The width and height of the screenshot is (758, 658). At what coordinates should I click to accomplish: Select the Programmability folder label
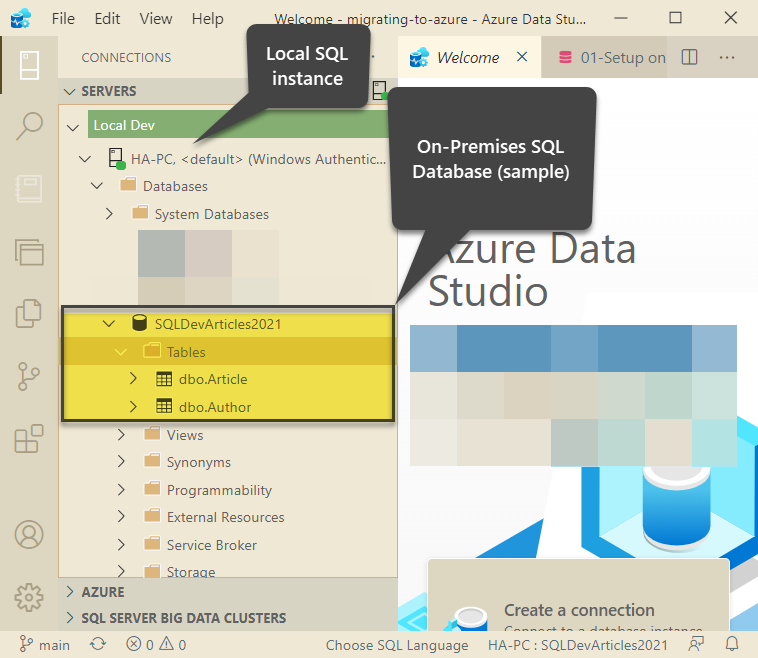click(x=219, y=490)
